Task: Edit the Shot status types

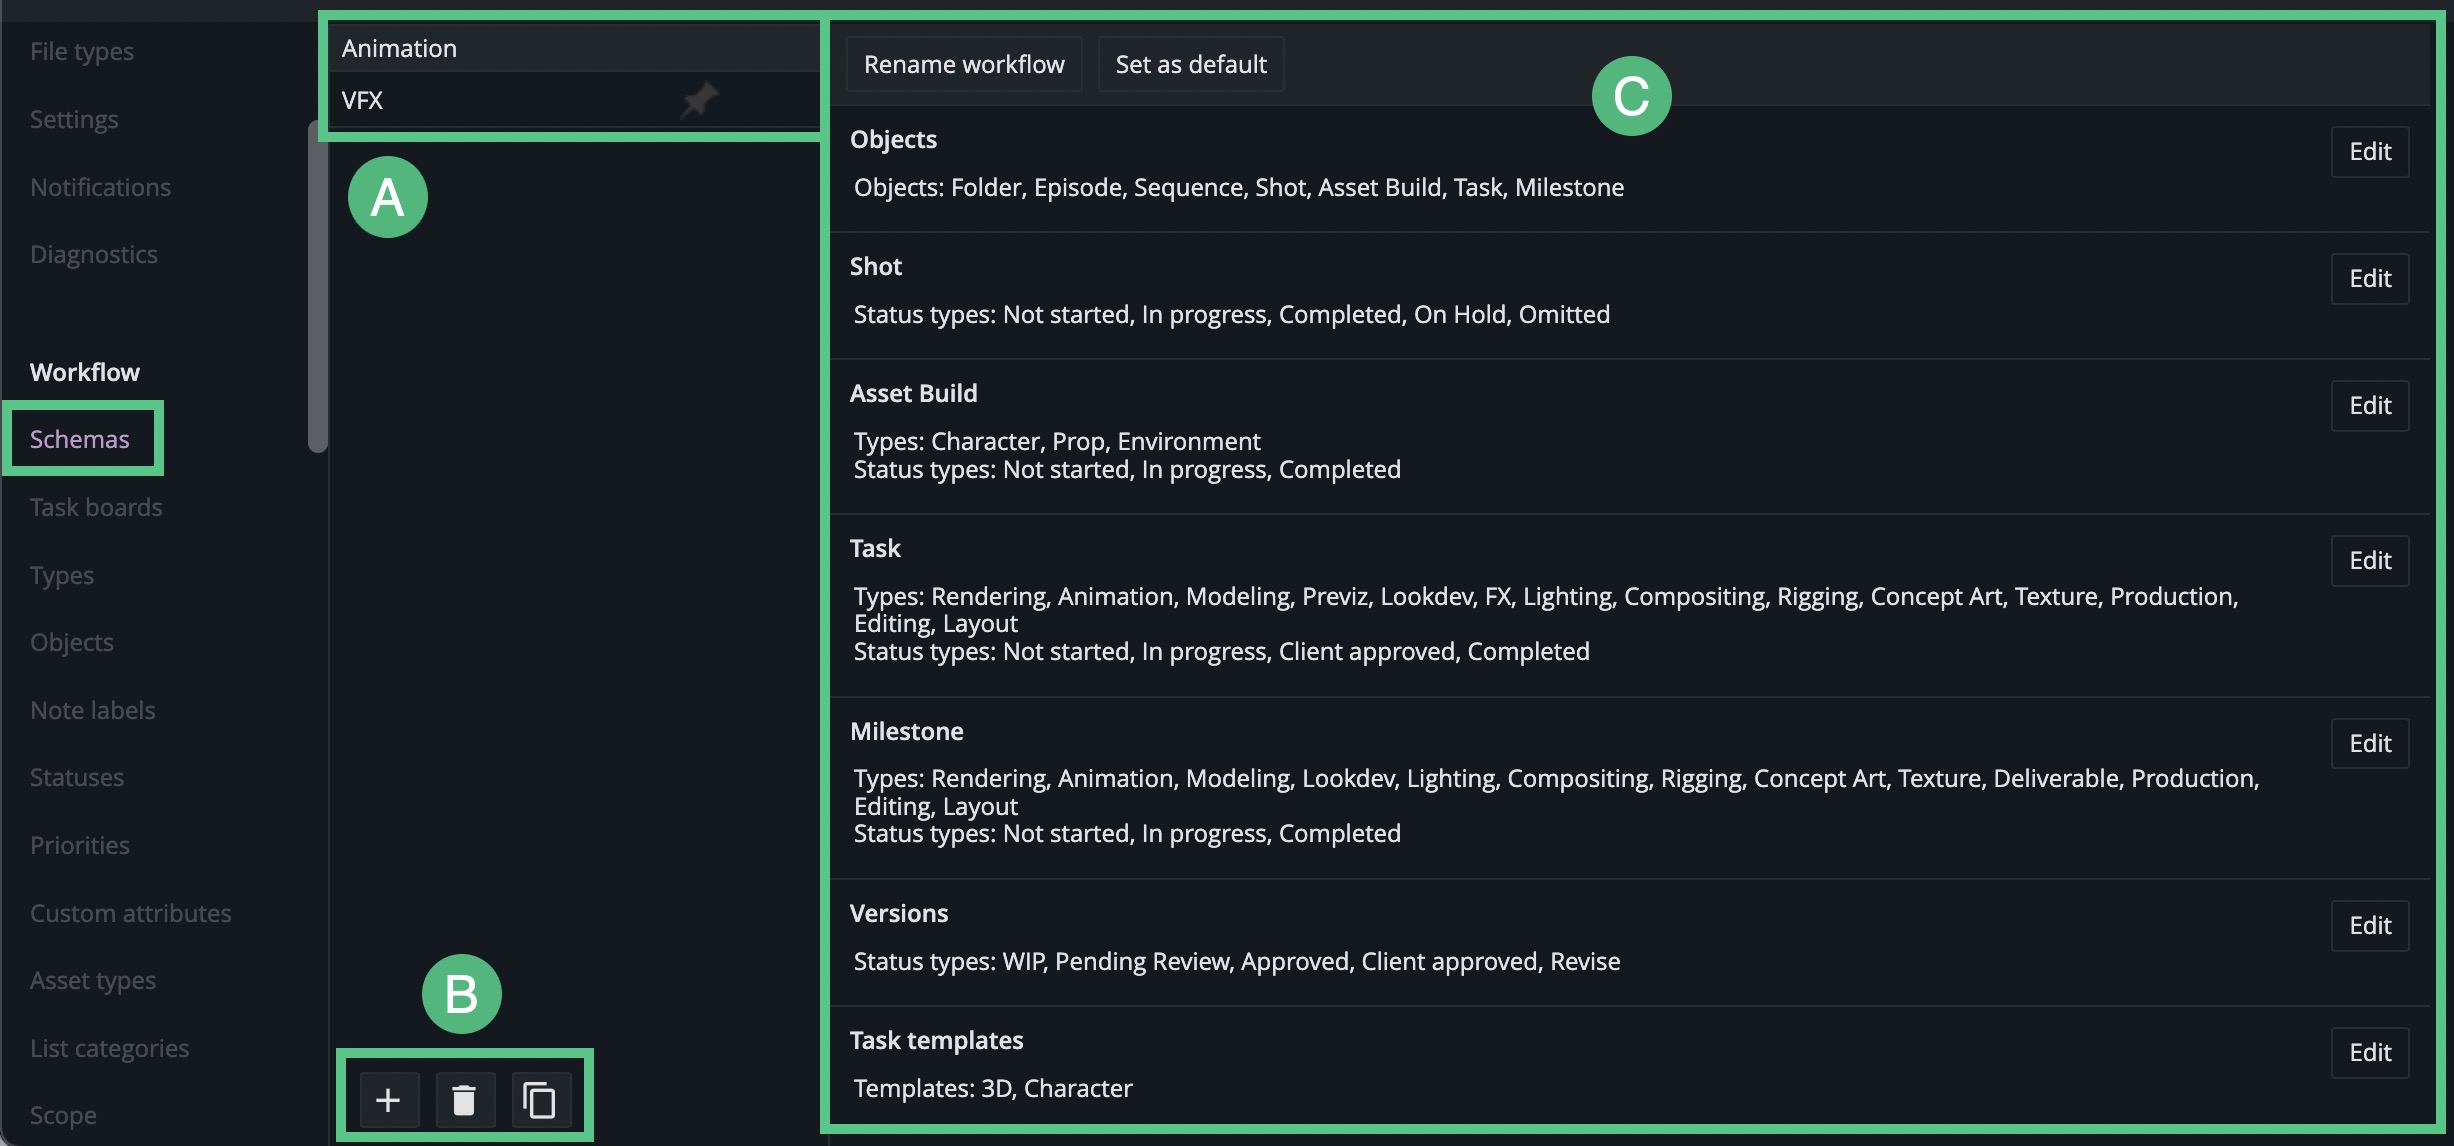Action: tap(2369, 278)
